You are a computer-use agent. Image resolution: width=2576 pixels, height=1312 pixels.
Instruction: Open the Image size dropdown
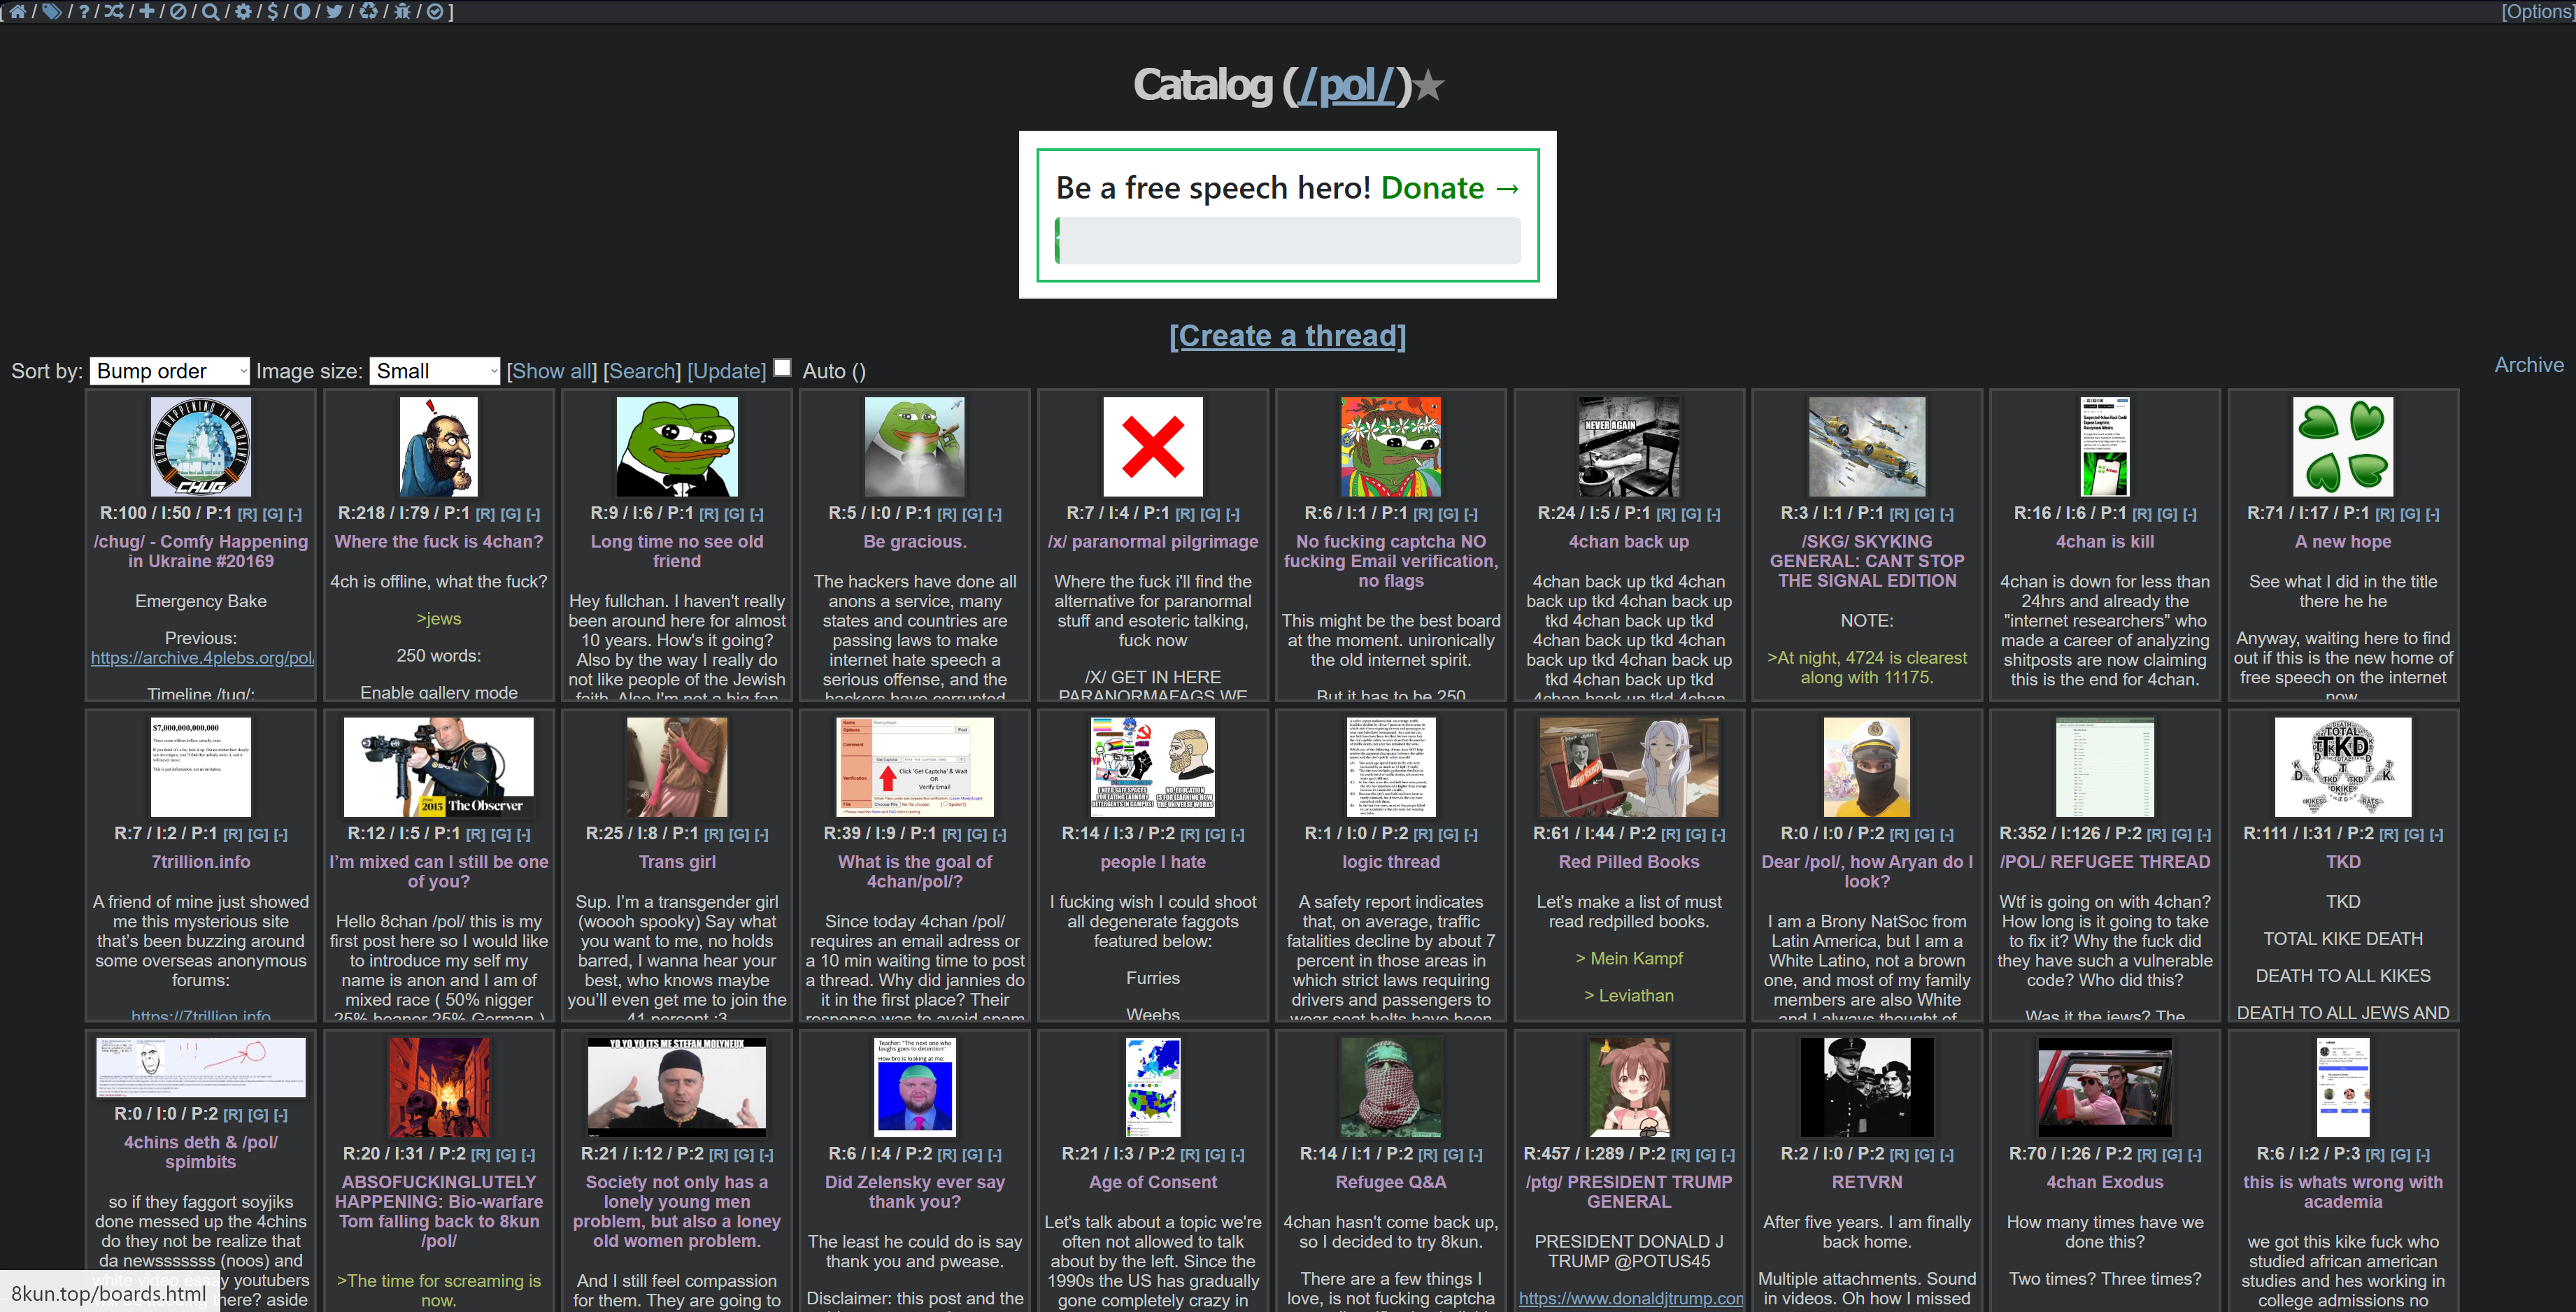coord(434,371)
